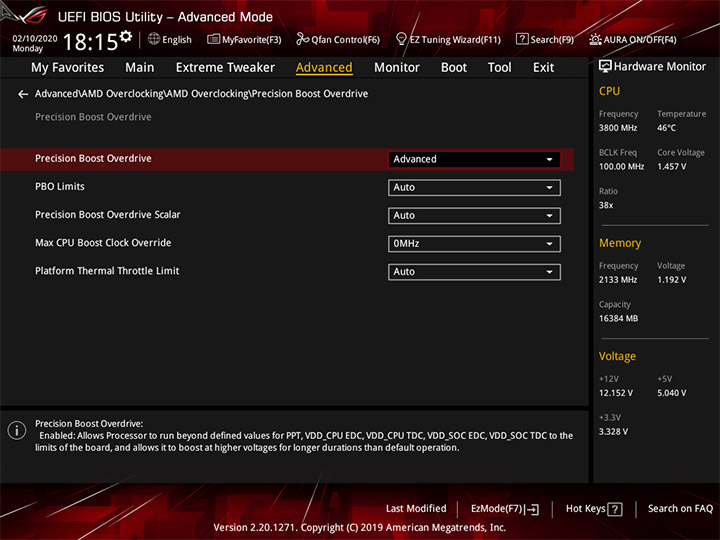720x540 pixels.
Task: Click the settings gear icon beside the clock
Action: pyautogui.click(x=126, y=36)
